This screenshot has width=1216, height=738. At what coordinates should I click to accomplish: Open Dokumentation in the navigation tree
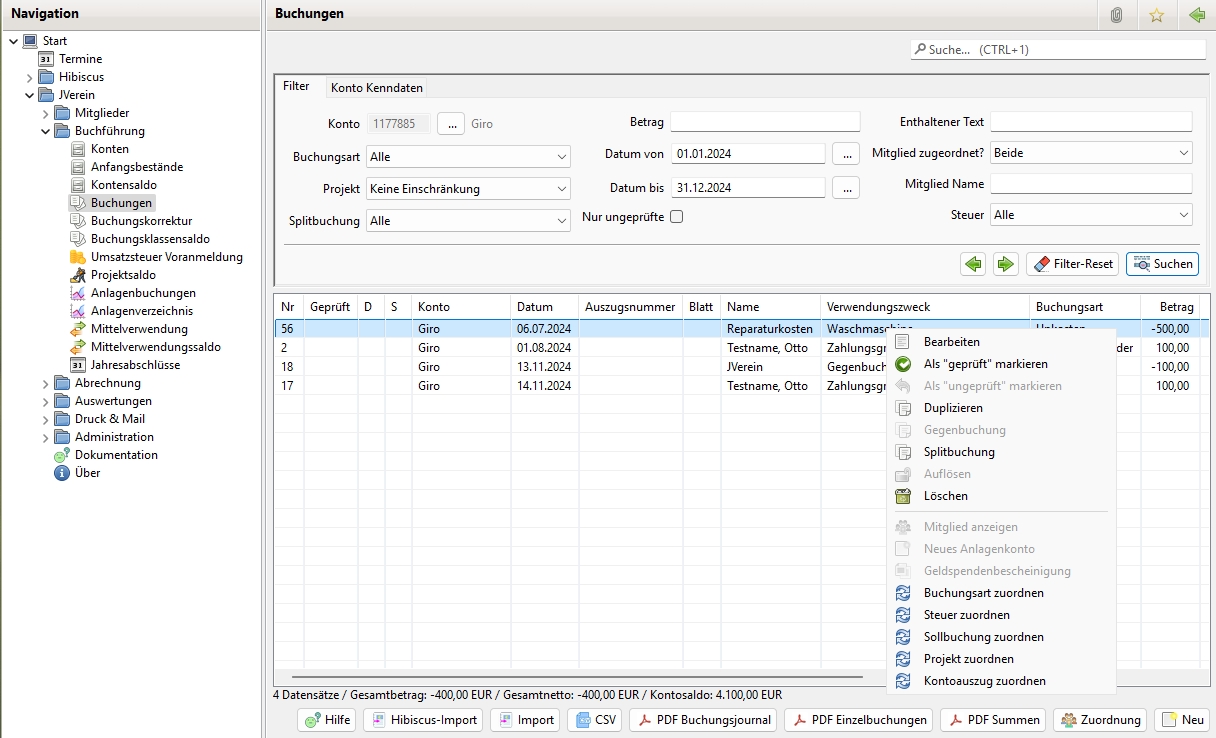[116, 455]
